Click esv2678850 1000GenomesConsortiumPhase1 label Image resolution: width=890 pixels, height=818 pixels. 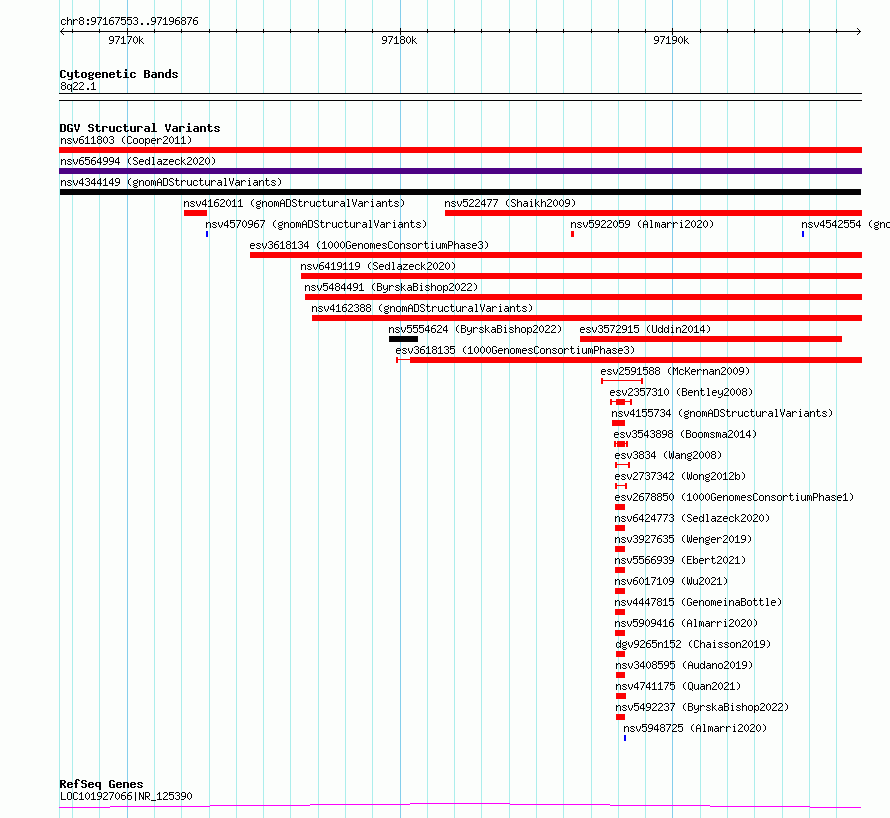pos(734,497)
